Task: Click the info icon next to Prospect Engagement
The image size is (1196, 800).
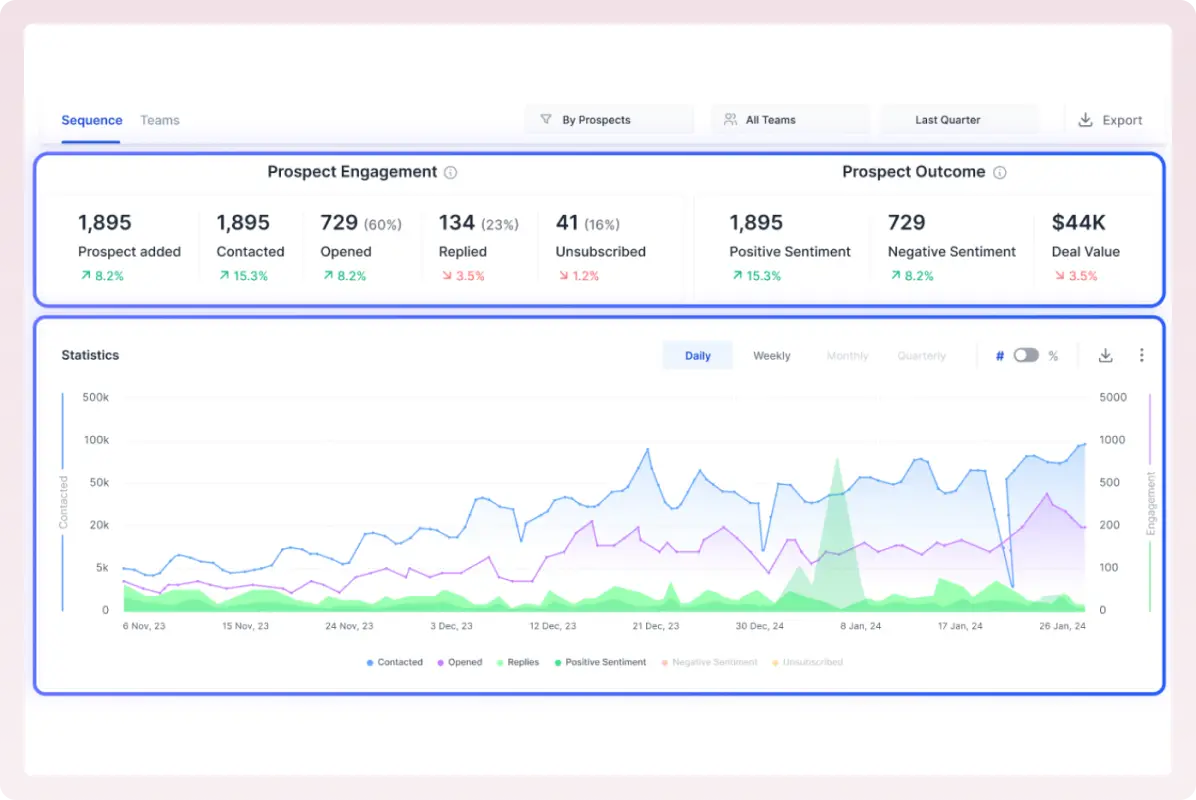Action: 450,172
